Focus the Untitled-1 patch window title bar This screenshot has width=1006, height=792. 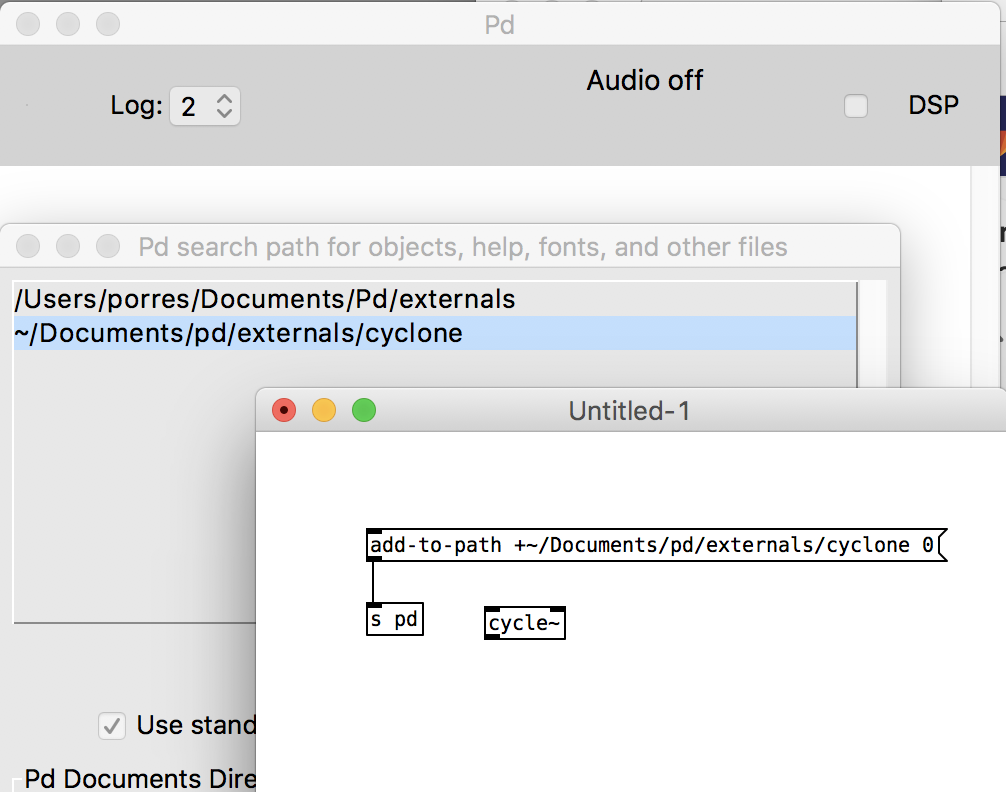coord(630,410)
